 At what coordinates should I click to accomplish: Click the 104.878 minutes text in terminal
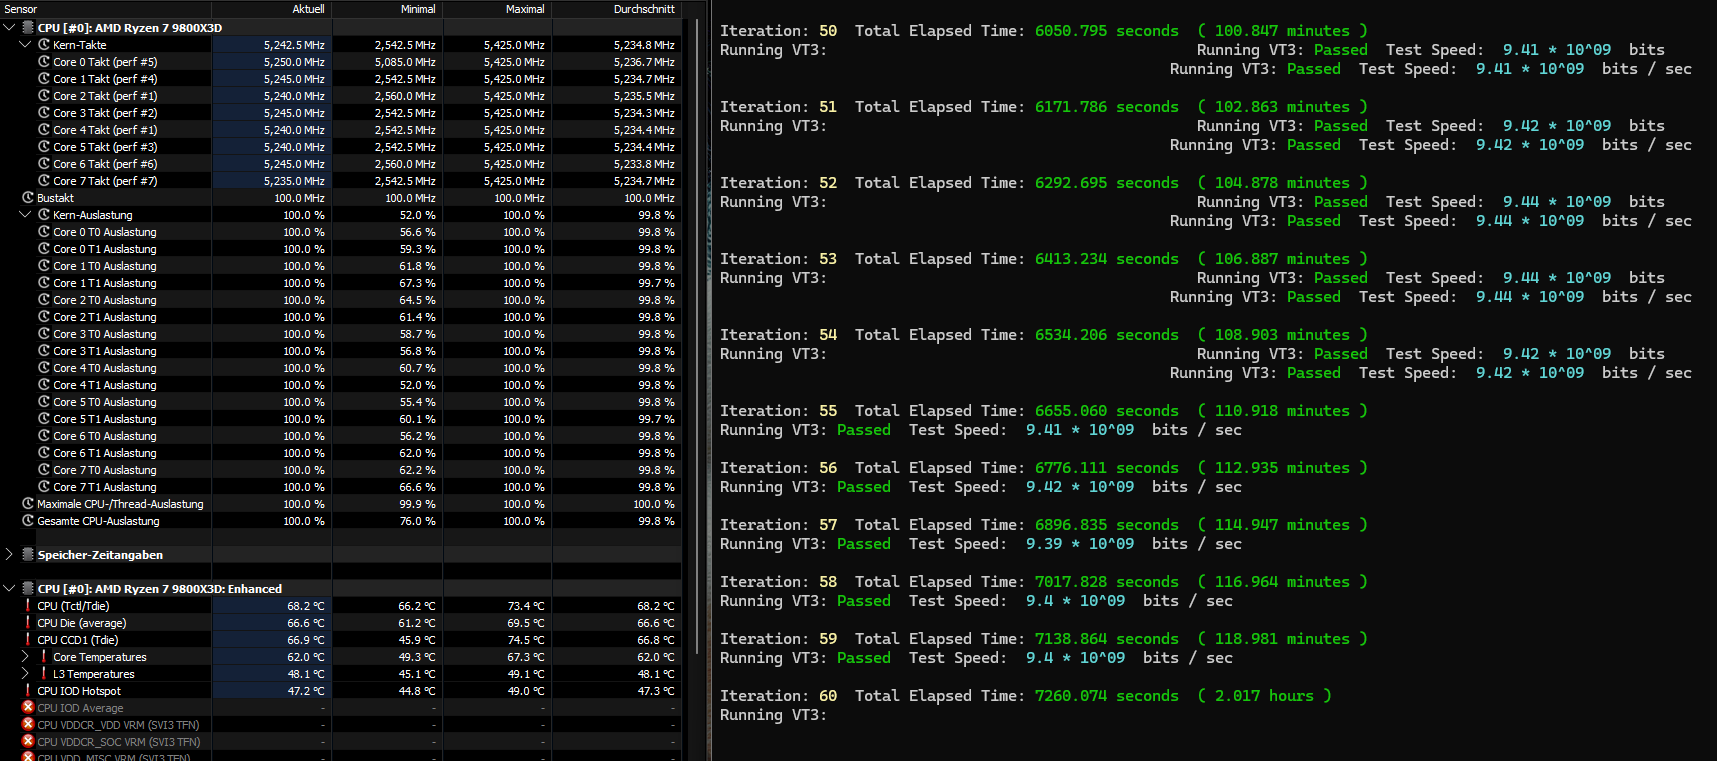point(1282,183)
